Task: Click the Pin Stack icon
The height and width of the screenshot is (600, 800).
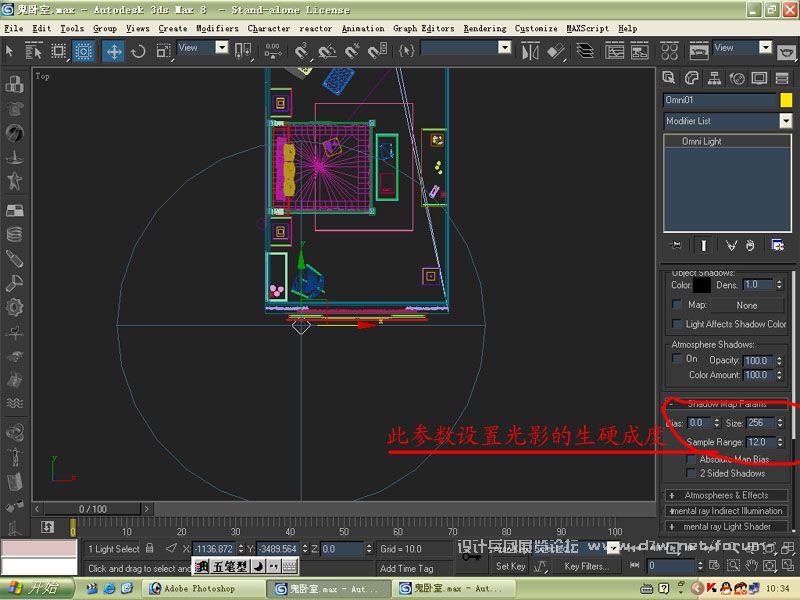Action: [676, 245]
